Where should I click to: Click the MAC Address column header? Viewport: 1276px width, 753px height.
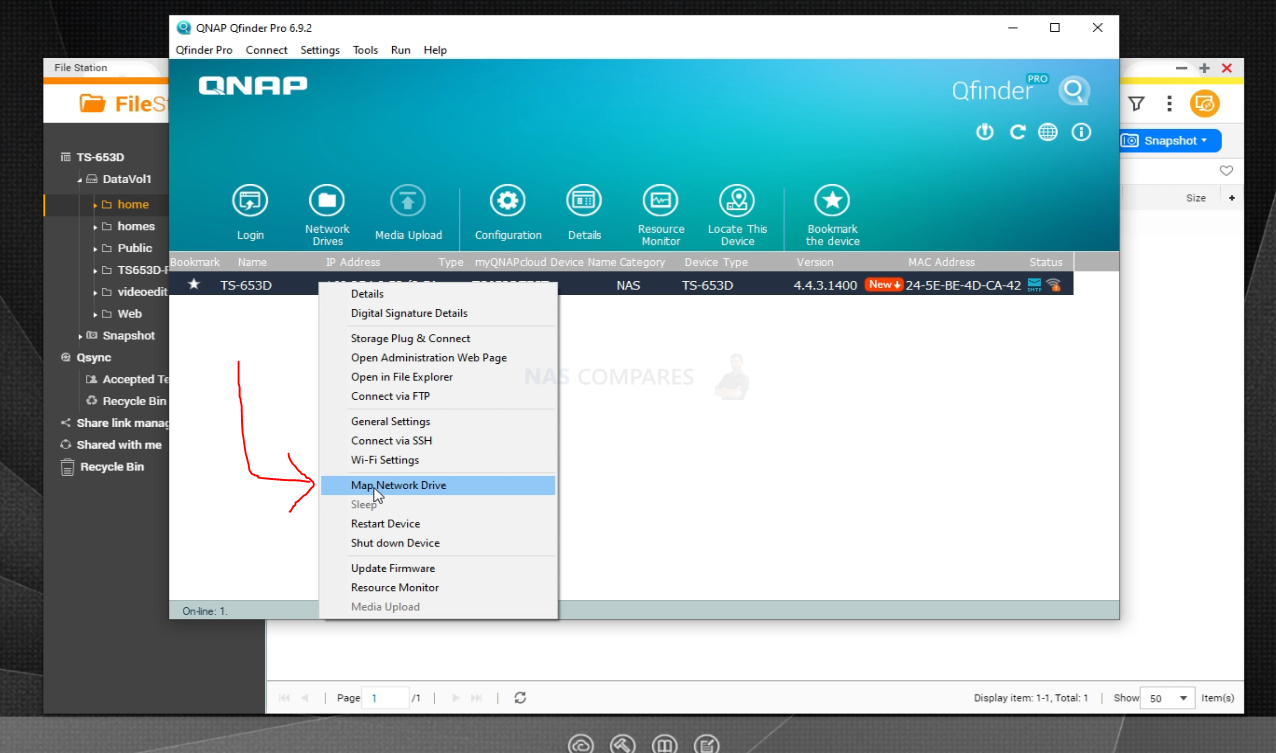coord(941,262)
